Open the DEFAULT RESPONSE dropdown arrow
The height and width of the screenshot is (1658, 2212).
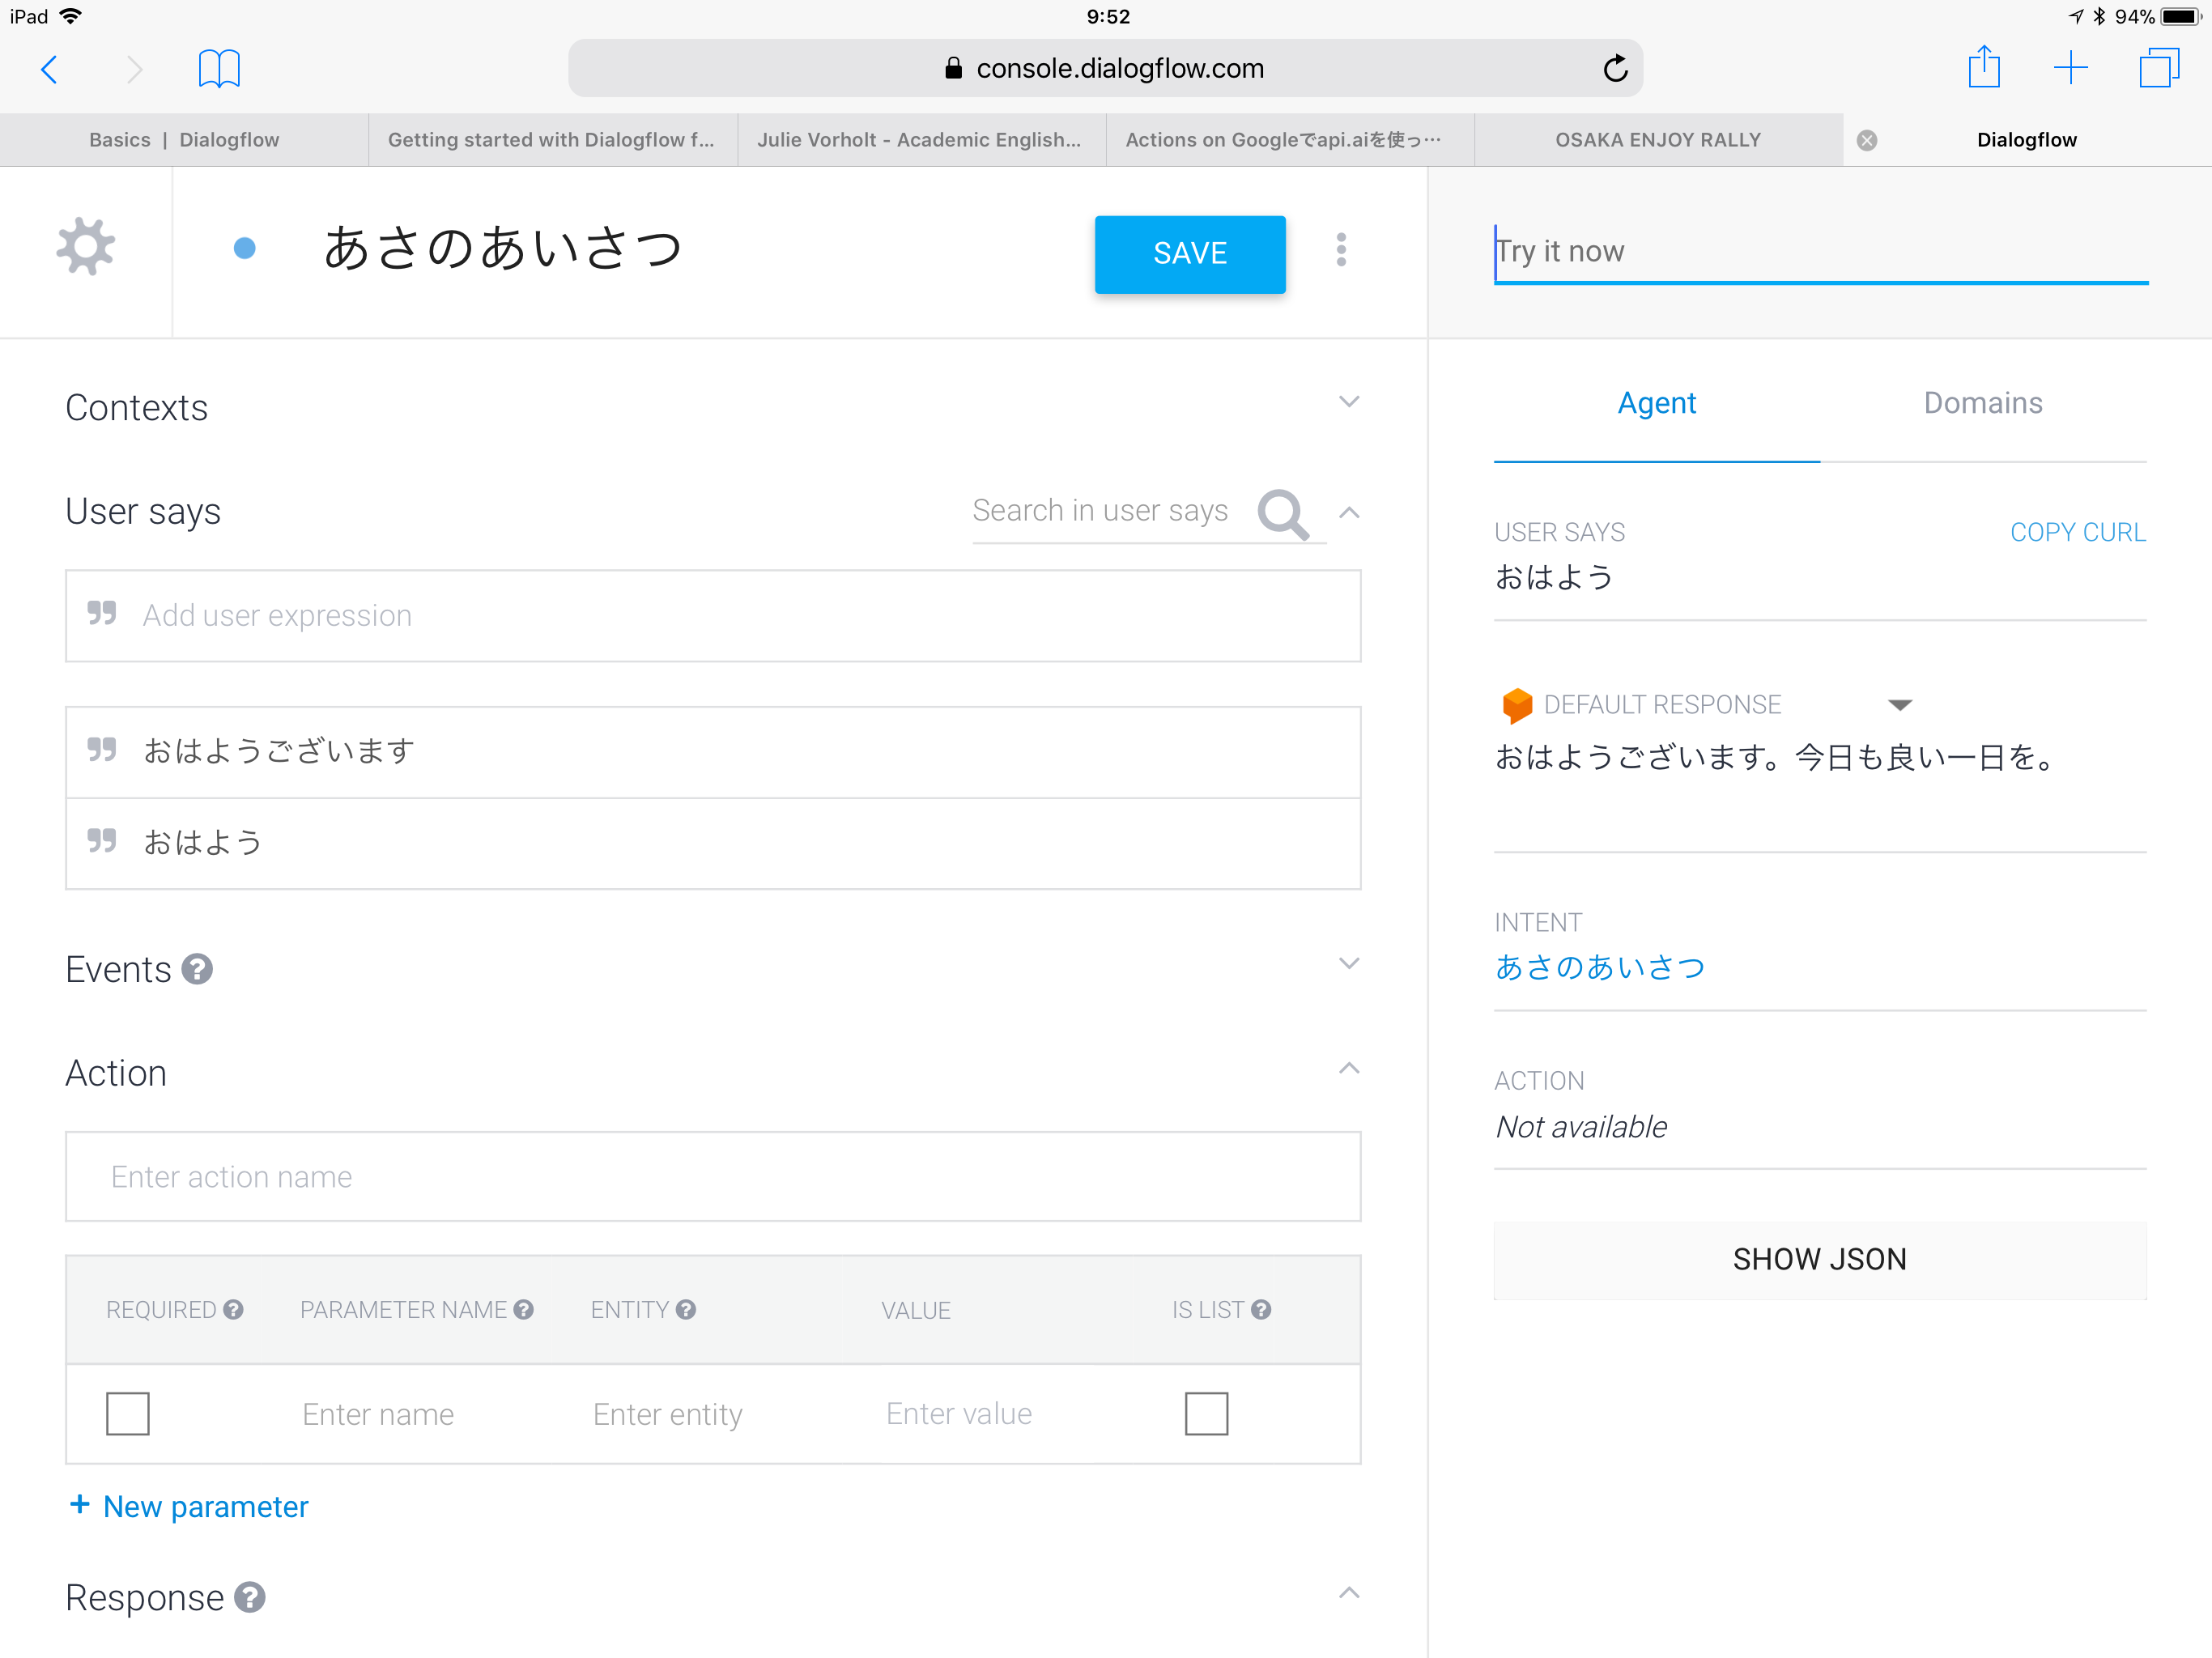pos(1900,705)
